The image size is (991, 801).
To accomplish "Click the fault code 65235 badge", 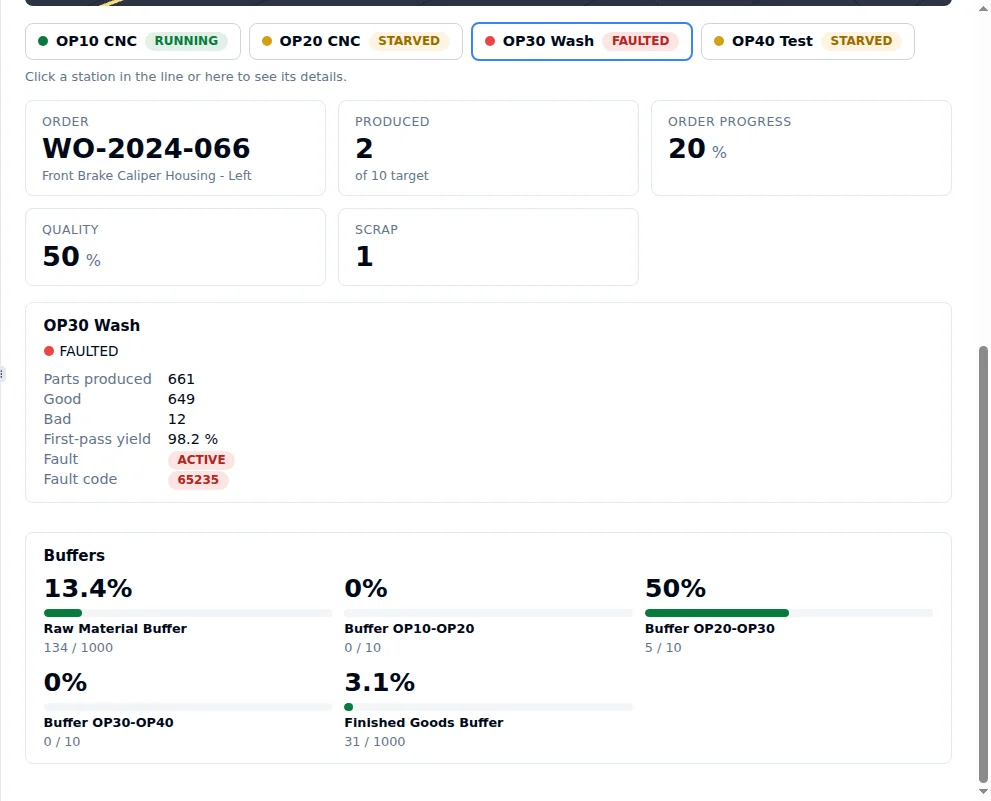I will pyautogui.click(x=198, y=480).
